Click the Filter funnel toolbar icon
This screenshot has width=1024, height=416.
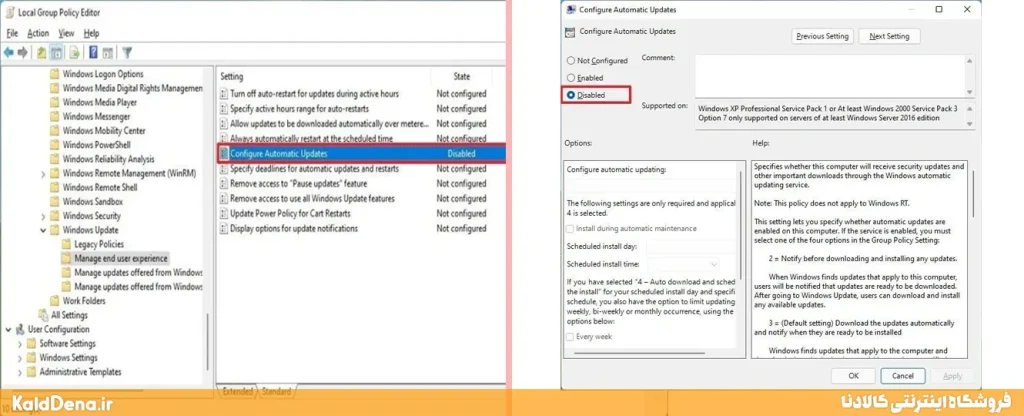127,52
